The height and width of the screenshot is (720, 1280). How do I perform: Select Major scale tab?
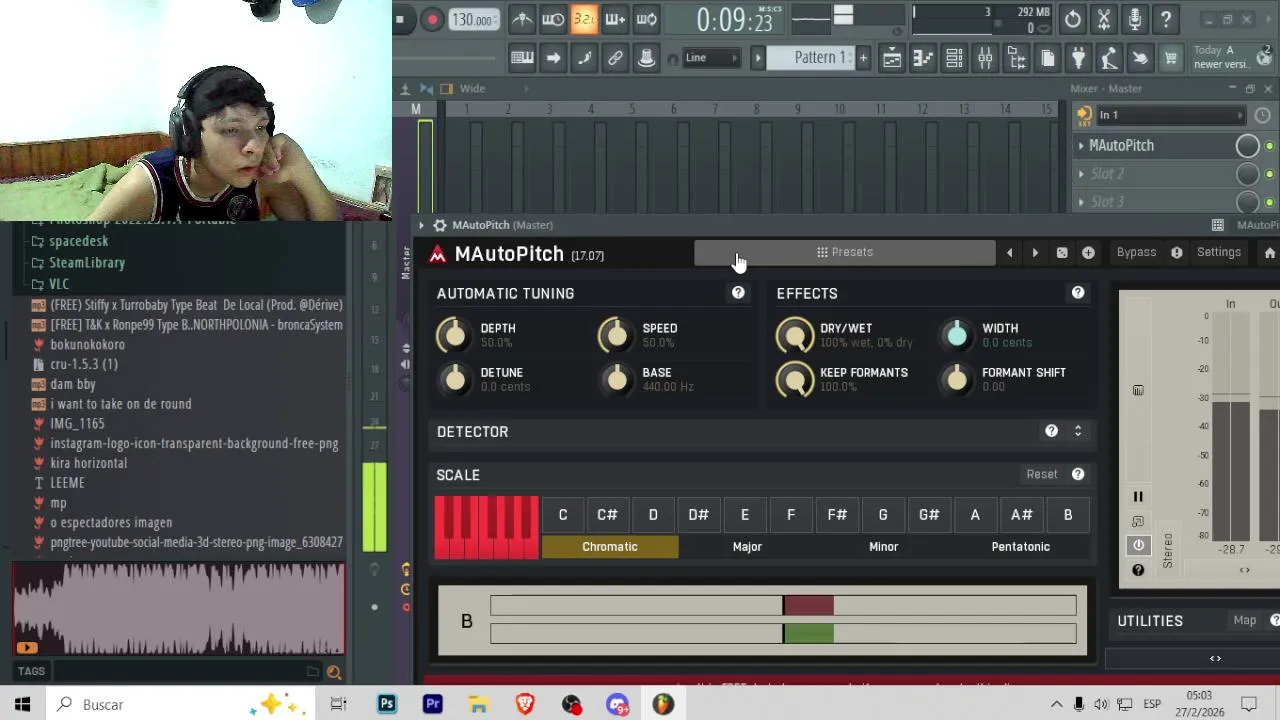747,547
